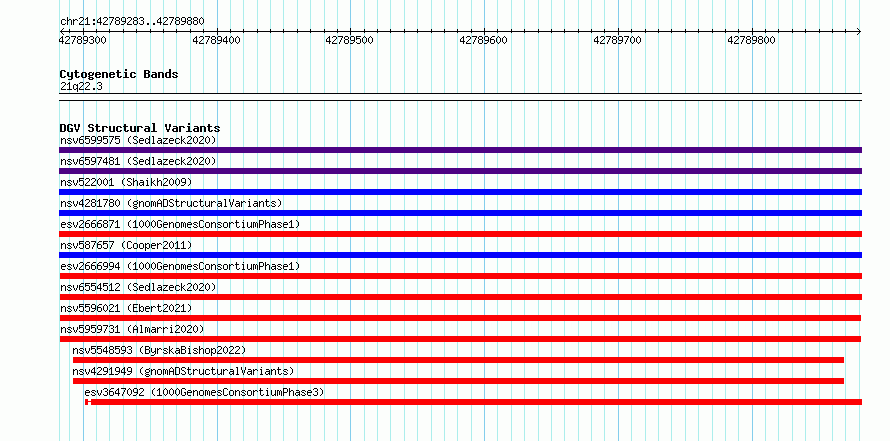Click the ruler's left end arrow
The width and height of the screenshot is (890, 441).
[x=62, y=31]
